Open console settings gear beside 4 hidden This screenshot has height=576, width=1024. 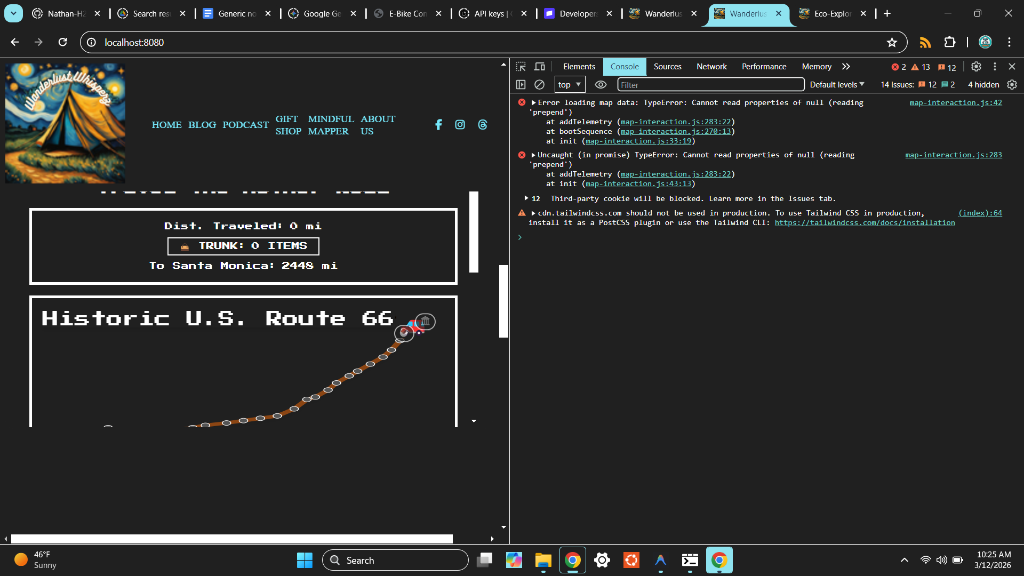click(1012, 85)
